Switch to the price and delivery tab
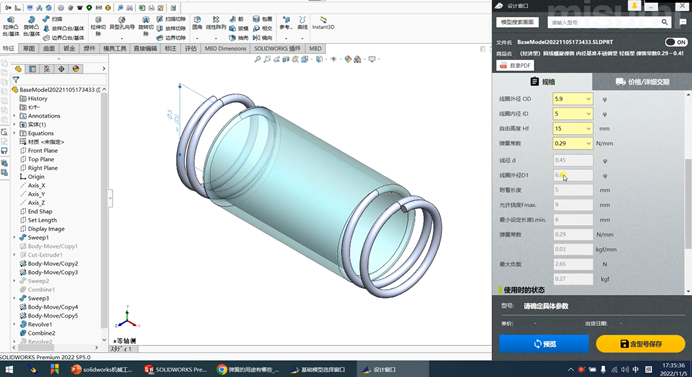The image size is (692, 377). coord(642,82)
